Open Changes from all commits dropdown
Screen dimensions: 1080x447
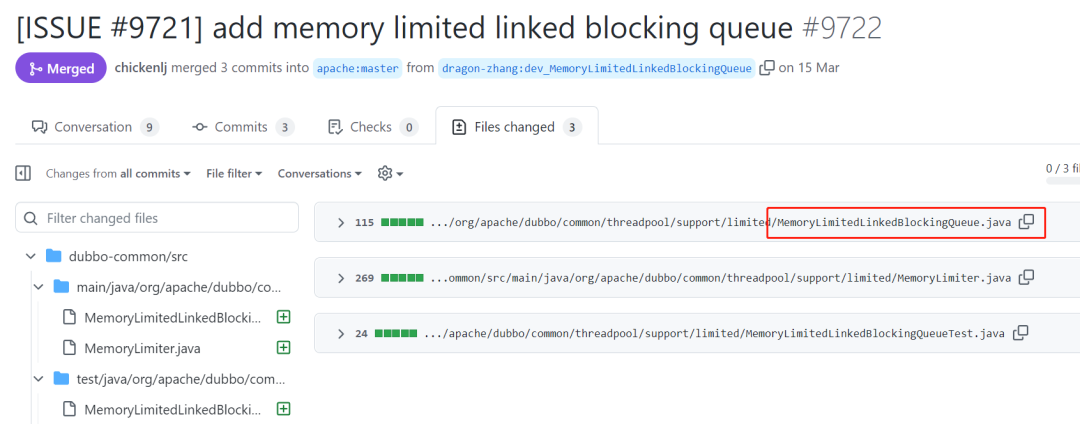click(x=118, y=174)
